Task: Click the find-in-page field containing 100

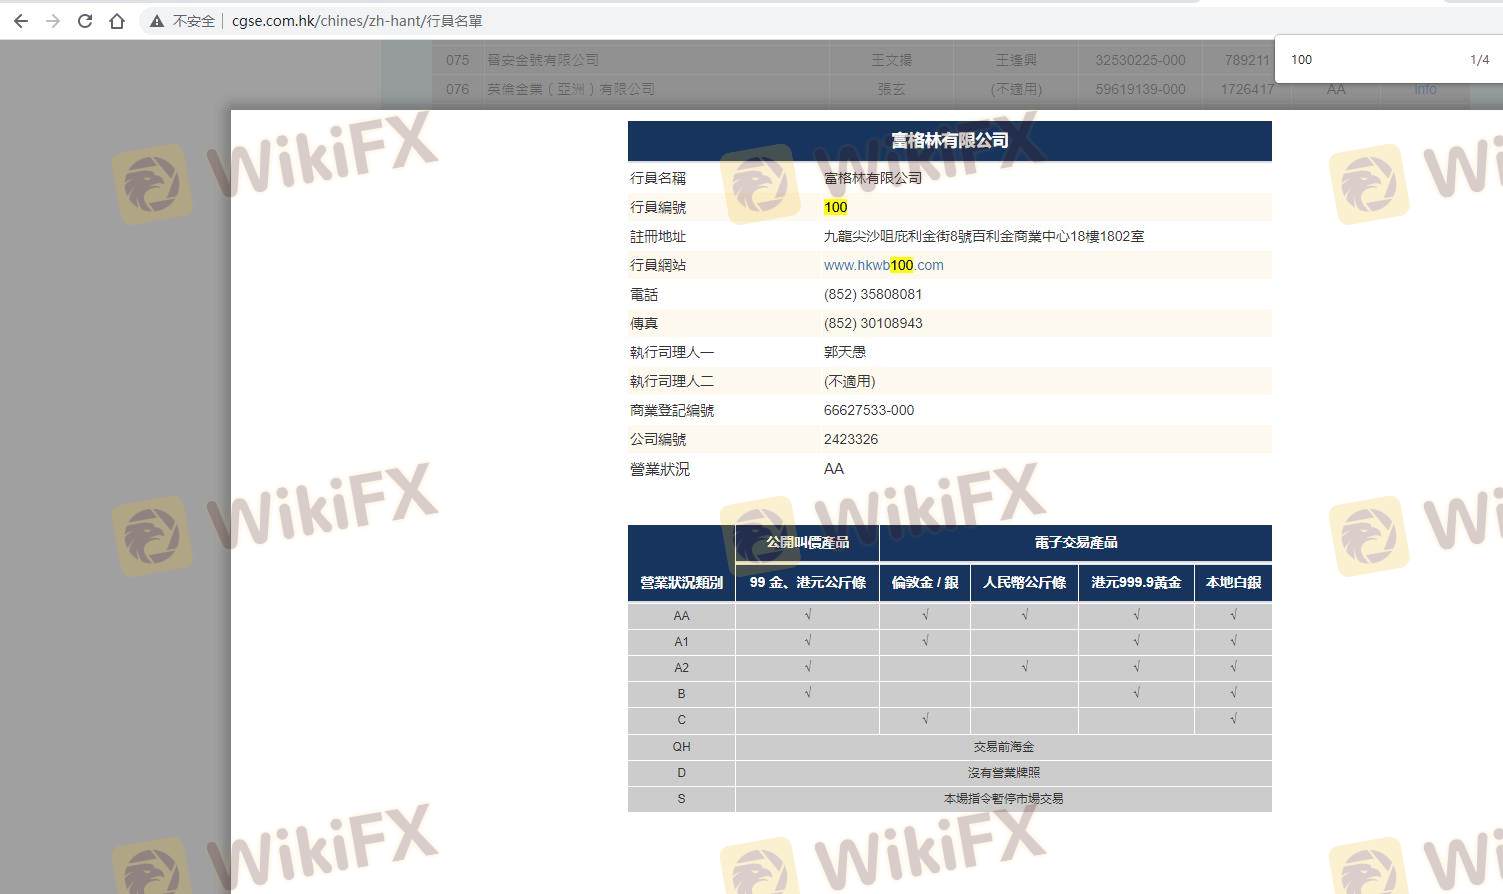Action: [1370, 60]
